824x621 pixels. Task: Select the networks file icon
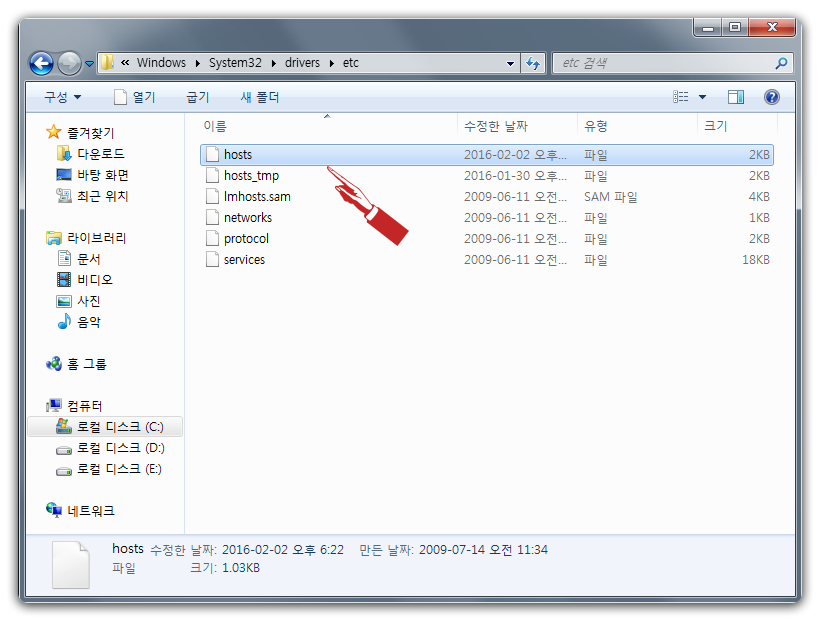[x=212, y=218]
